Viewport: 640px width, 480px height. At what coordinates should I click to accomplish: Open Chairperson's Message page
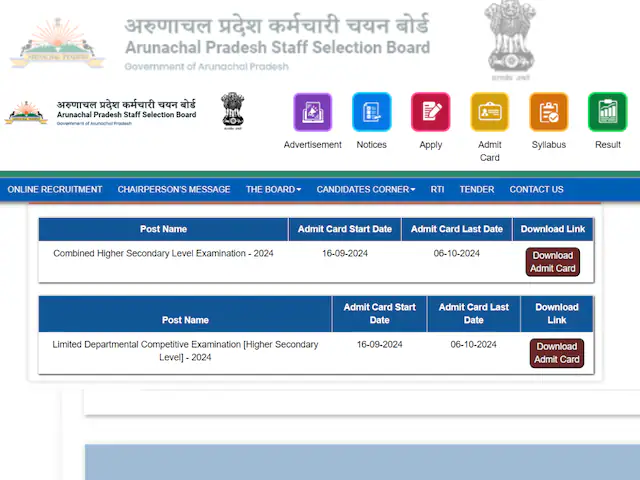click(x=174, y=189)
